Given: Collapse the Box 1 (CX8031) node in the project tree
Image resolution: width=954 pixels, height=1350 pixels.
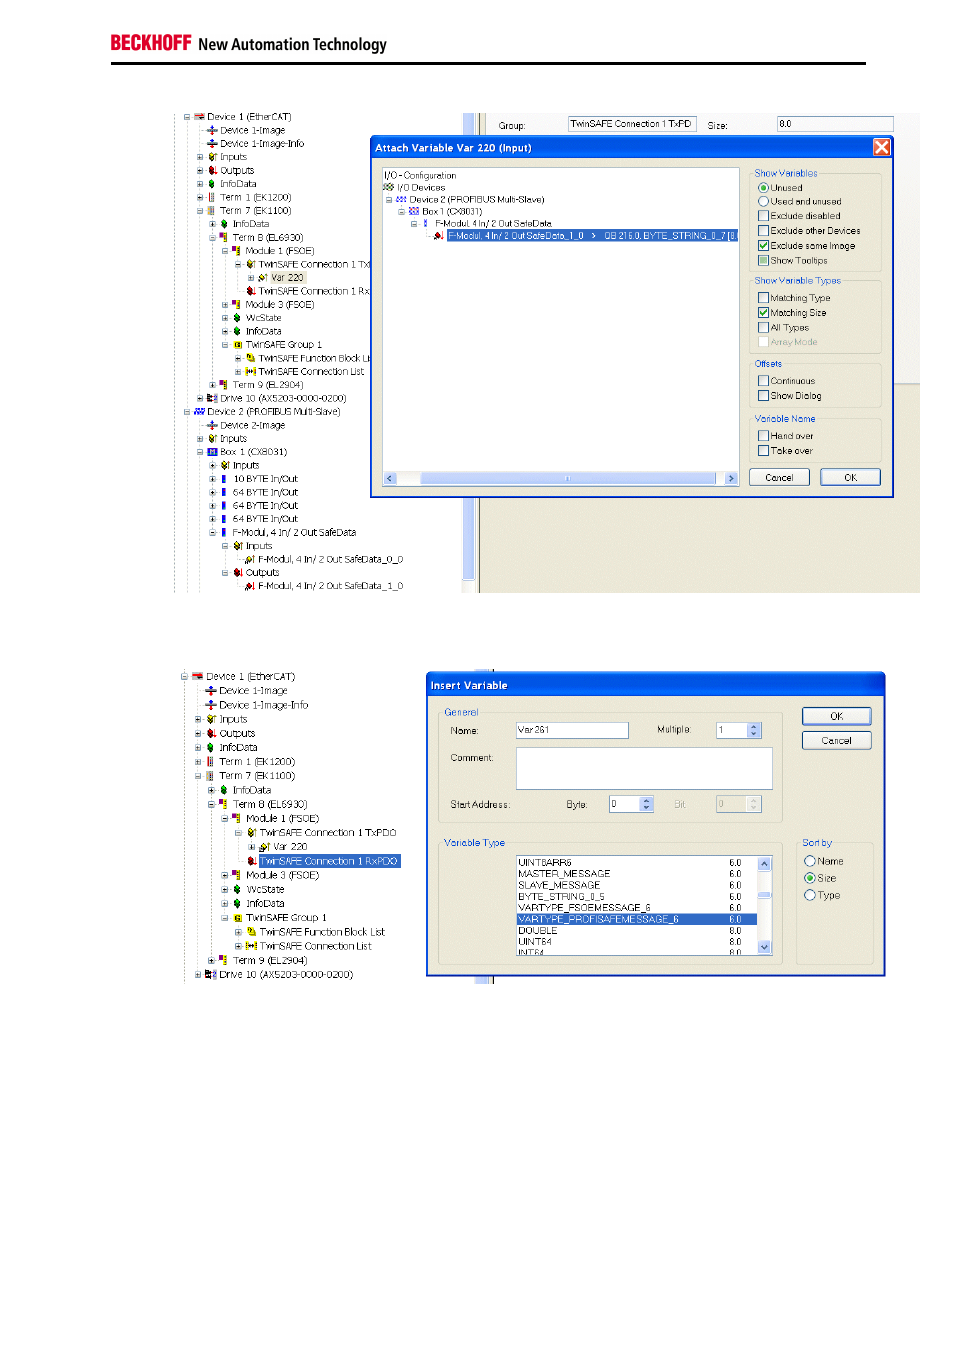Looking at the screenshot, I should (200, 452).
